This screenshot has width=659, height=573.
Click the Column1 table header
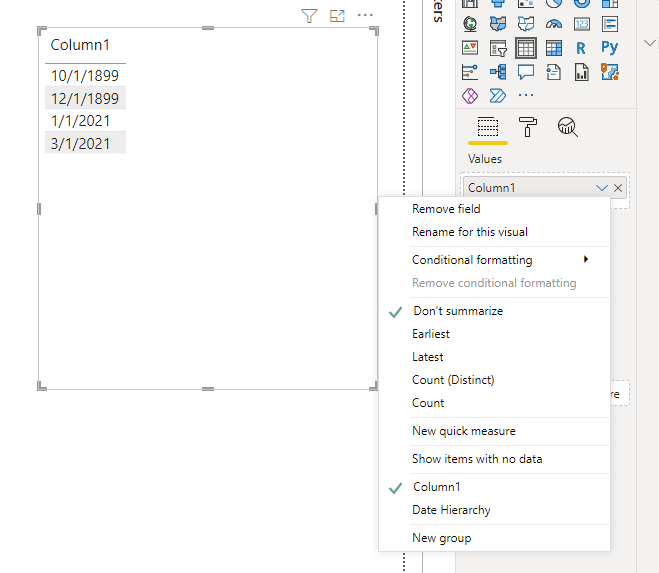coord(80,45)
